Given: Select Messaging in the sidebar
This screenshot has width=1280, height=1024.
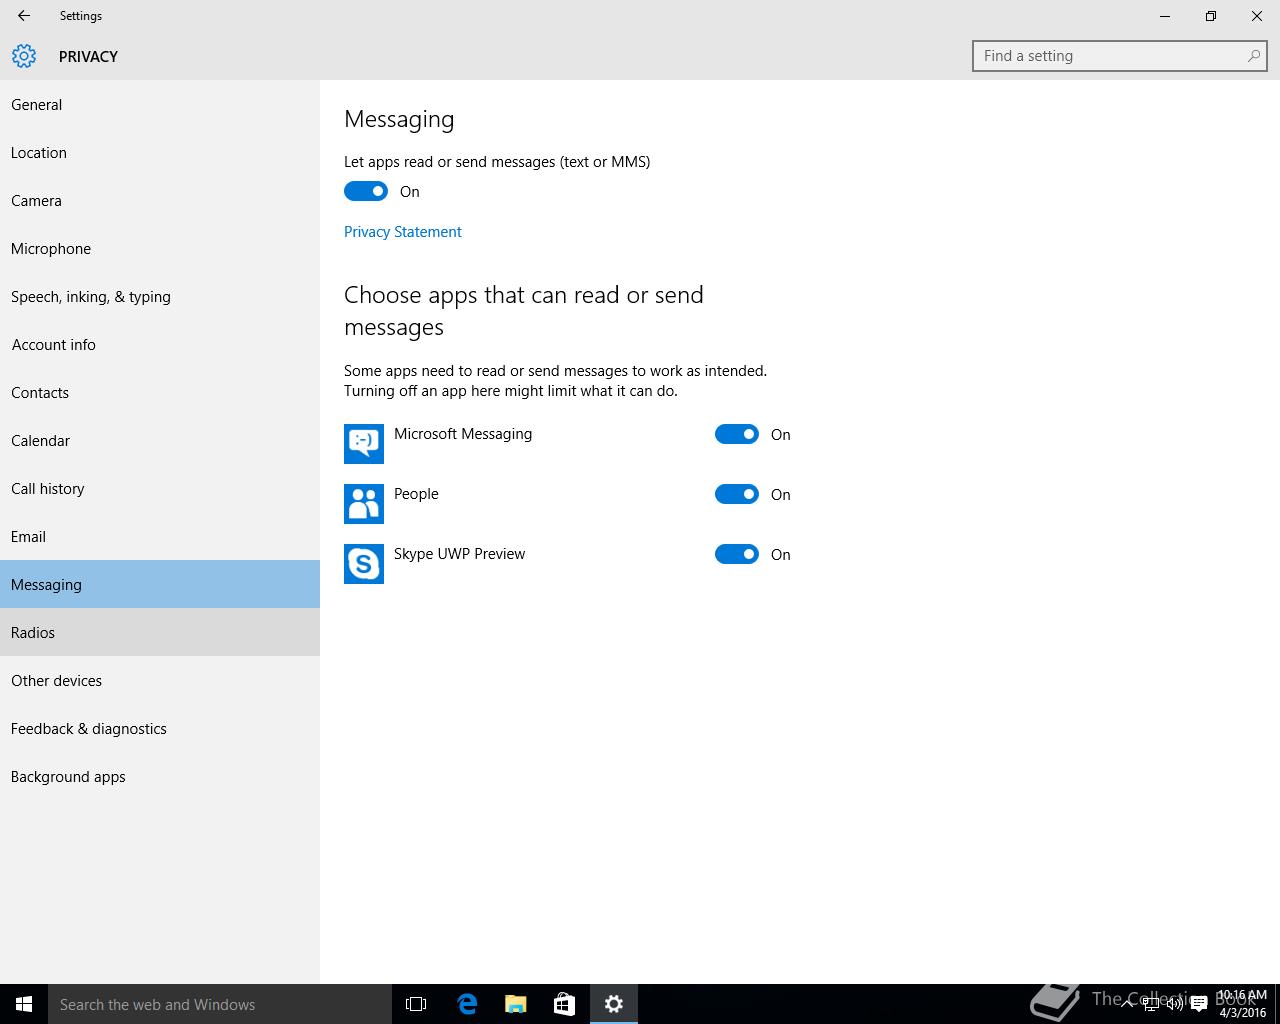Looking at the screenshot, I should point(160,584).
